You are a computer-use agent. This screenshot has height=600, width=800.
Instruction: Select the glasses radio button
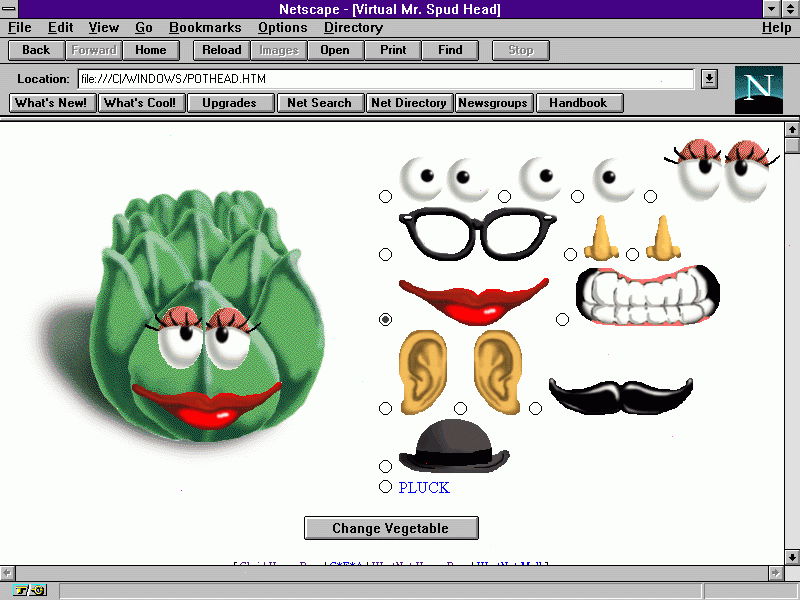386,255
